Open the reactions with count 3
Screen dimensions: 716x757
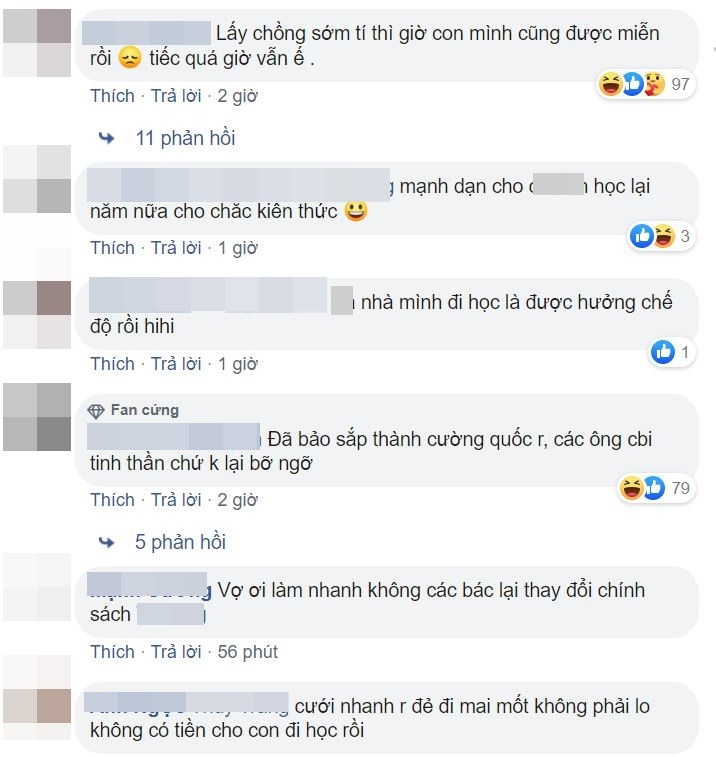click(661, 236)
